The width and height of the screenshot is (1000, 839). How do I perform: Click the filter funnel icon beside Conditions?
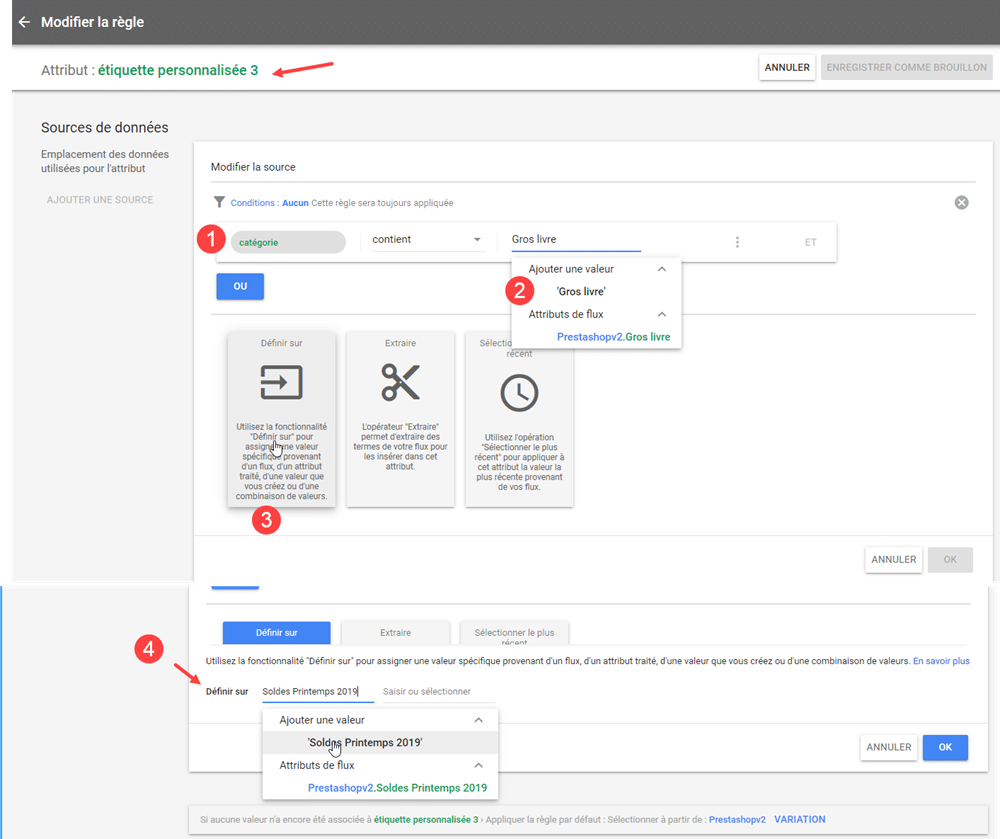pos(219,202)
